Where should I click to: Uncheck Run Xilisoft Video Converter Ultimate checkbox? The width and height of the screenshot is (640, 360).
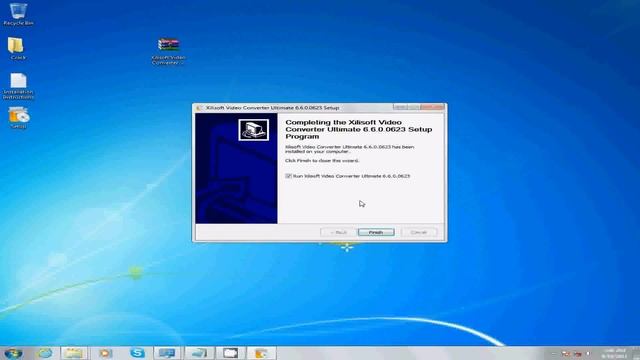(289, 176)
